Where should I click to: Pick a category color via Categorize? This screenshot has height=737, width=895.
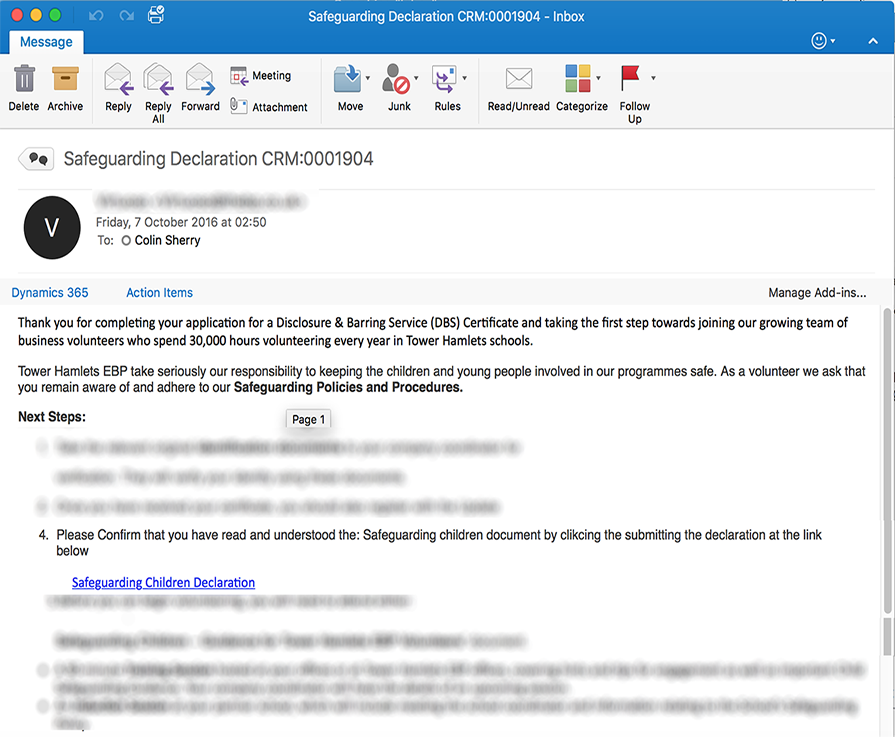pyautogui.click(x=581, y=88)
